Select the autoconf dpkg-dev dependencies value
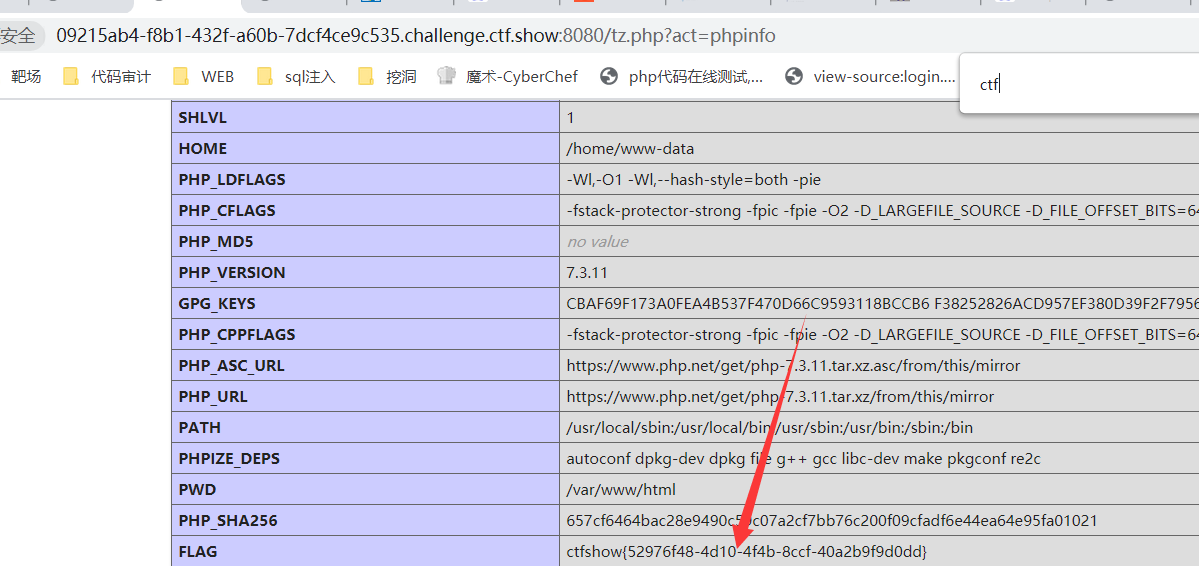The width and height of the screenshot is (1199, 566). [x=804, y=458]
